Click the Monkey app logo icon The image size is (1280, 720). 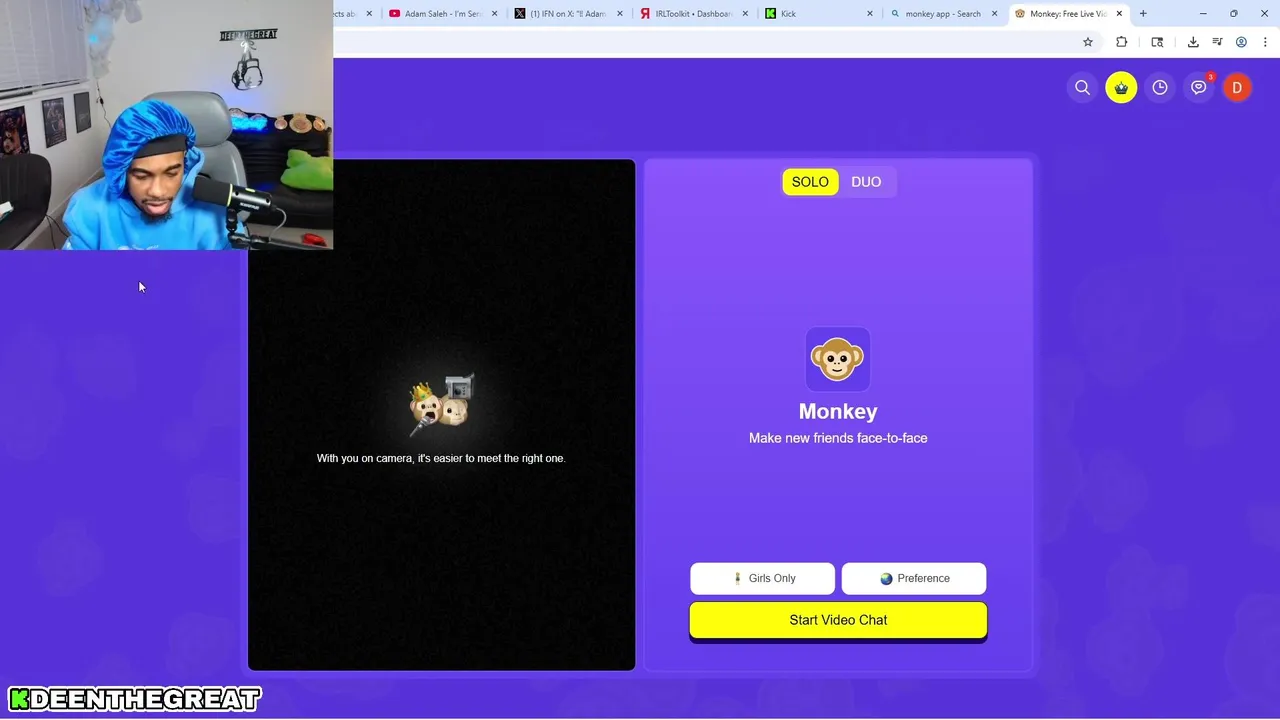[838, 359]
